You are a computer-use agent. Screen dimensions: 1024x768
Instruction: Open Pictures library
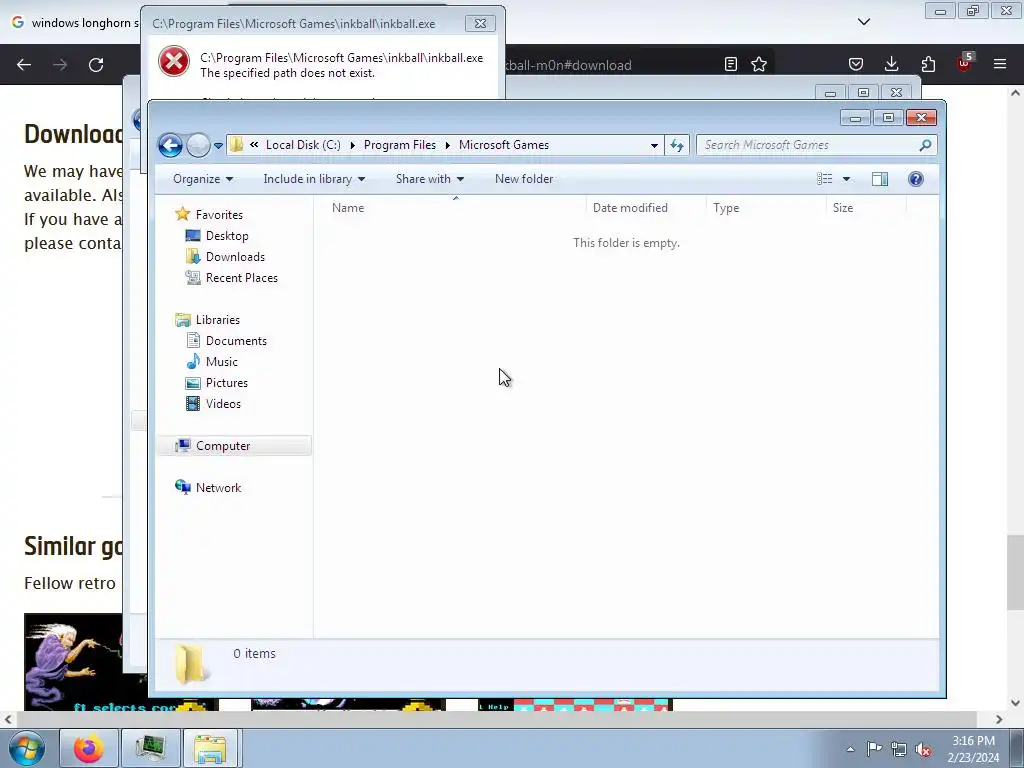click(227, 383)
